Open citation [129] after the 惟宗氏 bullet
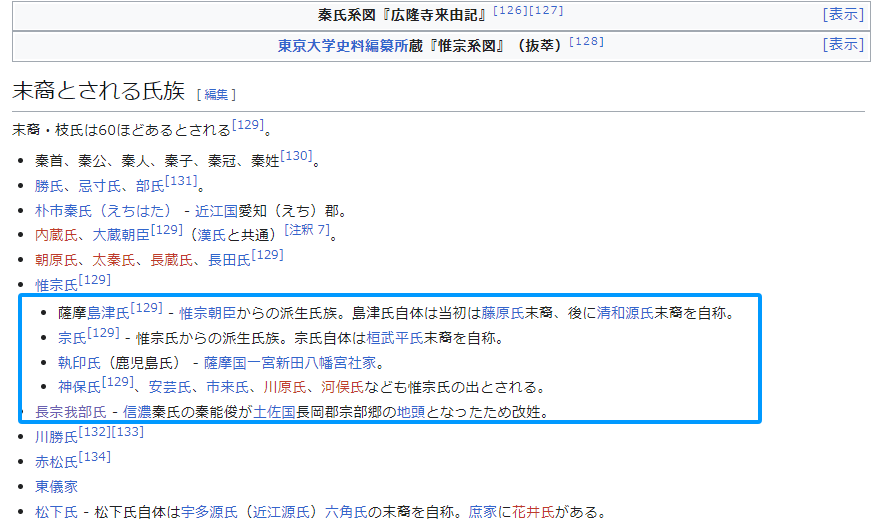The image size is (883, 530). 95,280
